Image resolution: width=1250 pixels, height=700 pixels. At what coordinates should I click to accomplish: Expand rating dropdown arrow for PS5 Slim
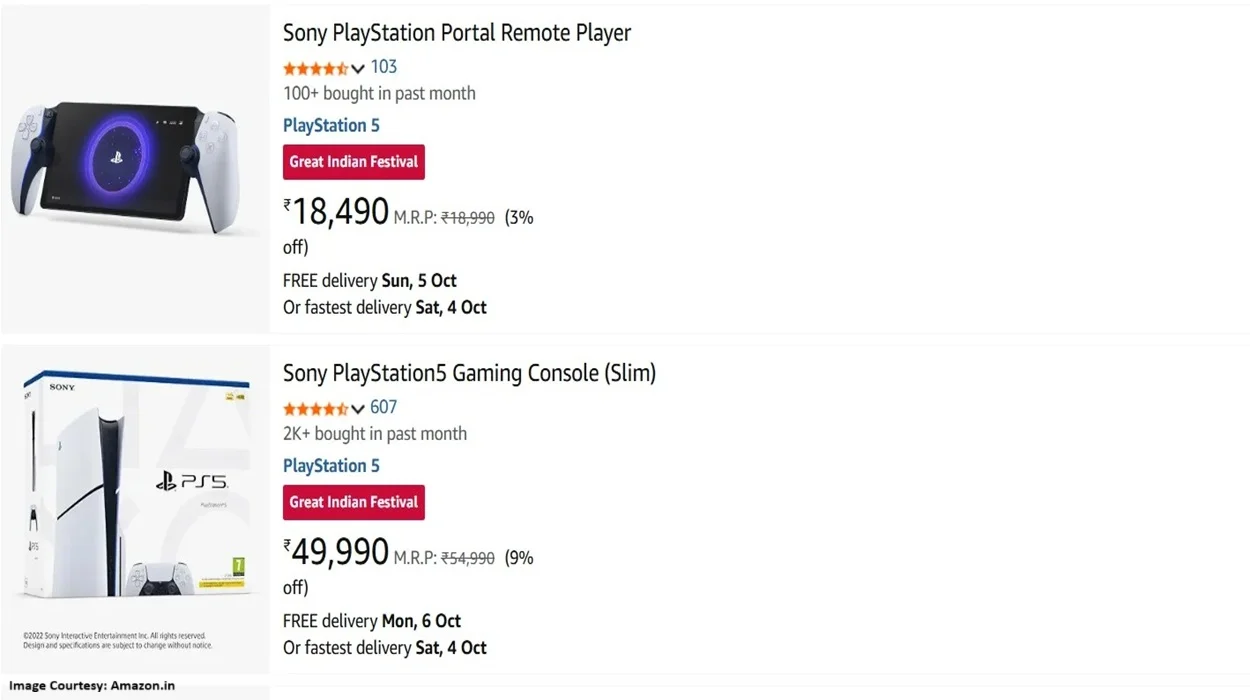click(x=358, y=409)
